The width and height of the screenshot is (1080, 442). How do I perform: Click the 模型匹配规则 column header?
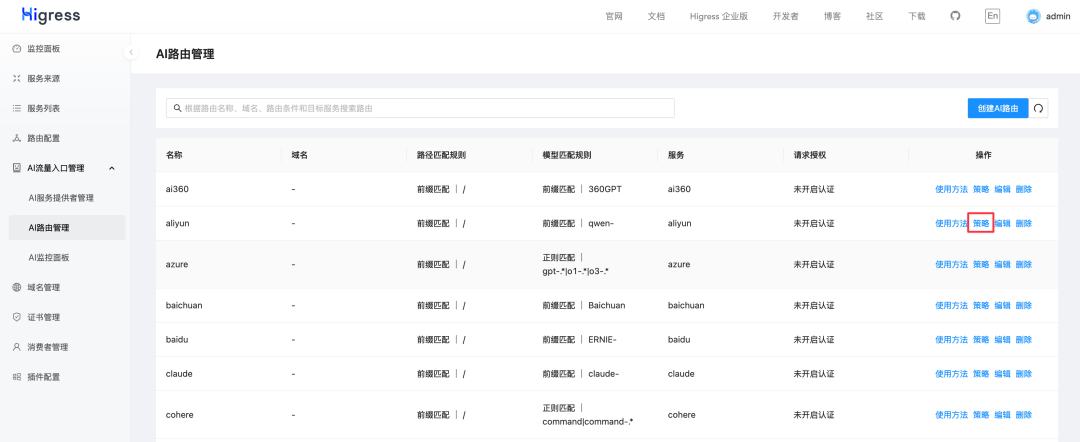567,156
